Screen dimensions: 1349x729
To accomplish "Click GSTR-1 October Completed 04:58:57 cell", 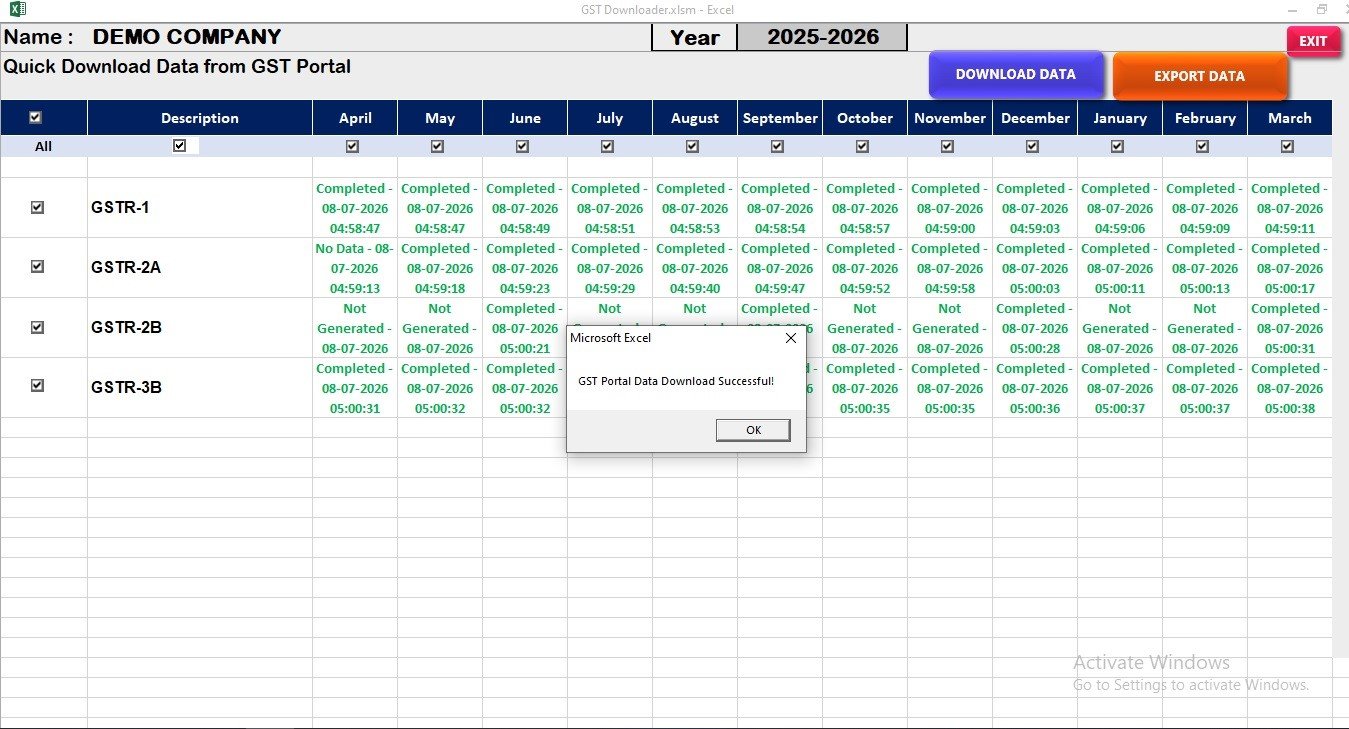I will [x=865, y=208].
